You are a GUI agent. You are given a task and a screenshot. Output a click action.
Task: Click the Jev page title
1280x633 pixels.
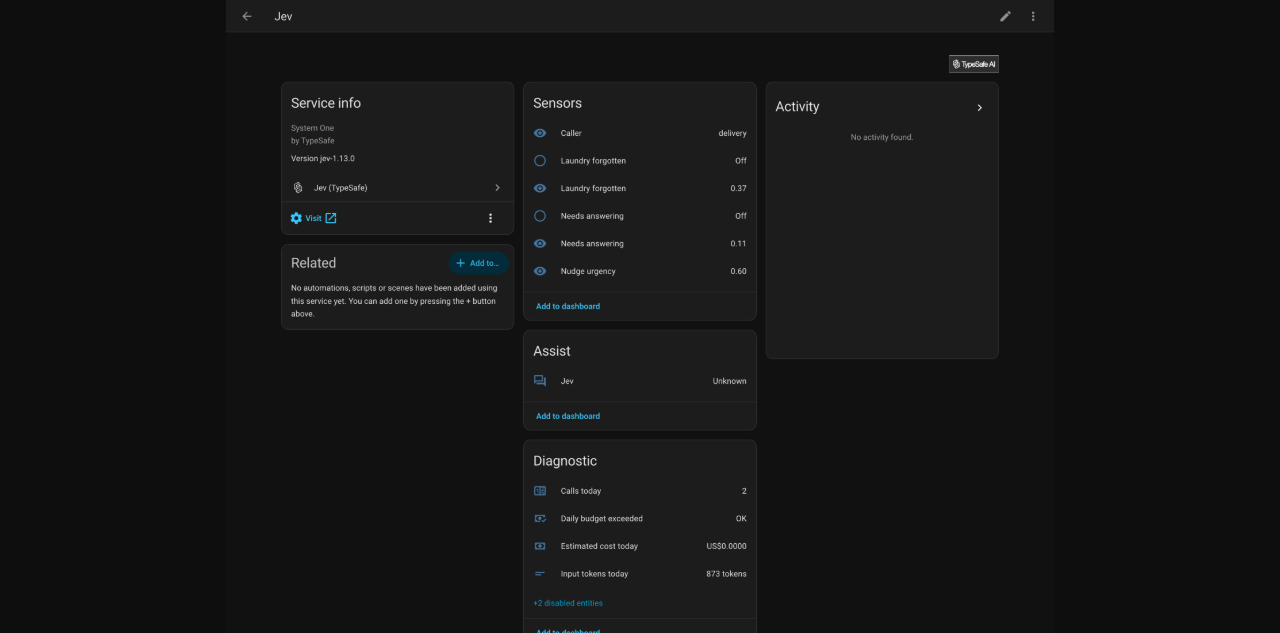(x=283, y=16)
